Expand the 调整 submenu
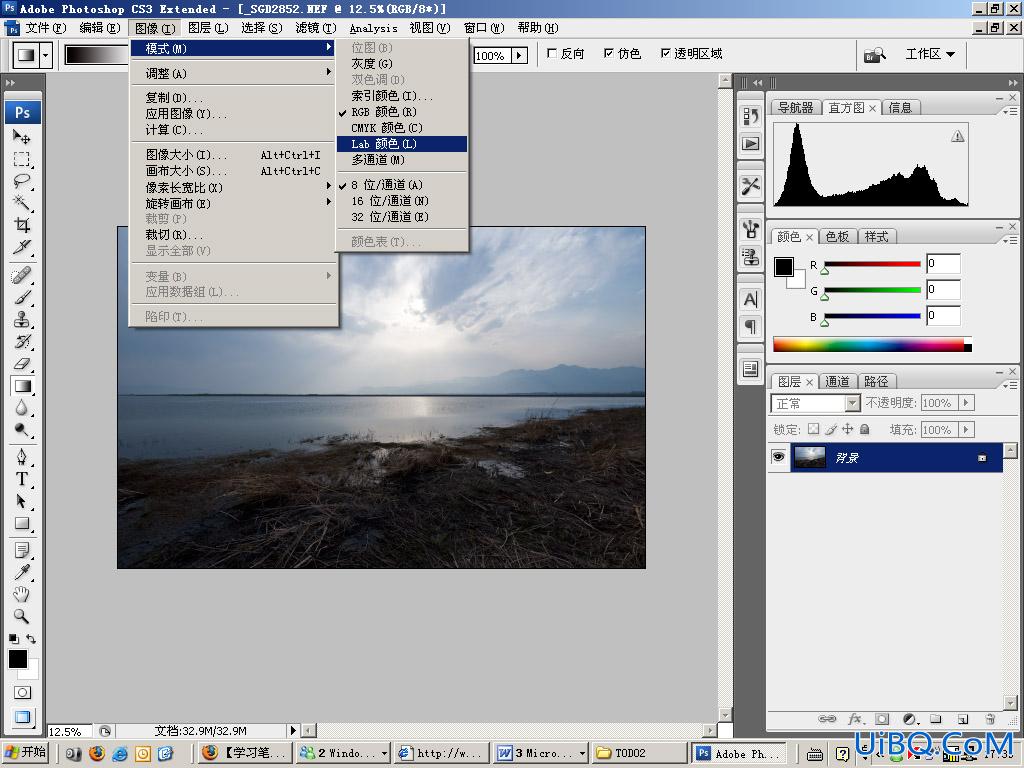 coord(234,73)
